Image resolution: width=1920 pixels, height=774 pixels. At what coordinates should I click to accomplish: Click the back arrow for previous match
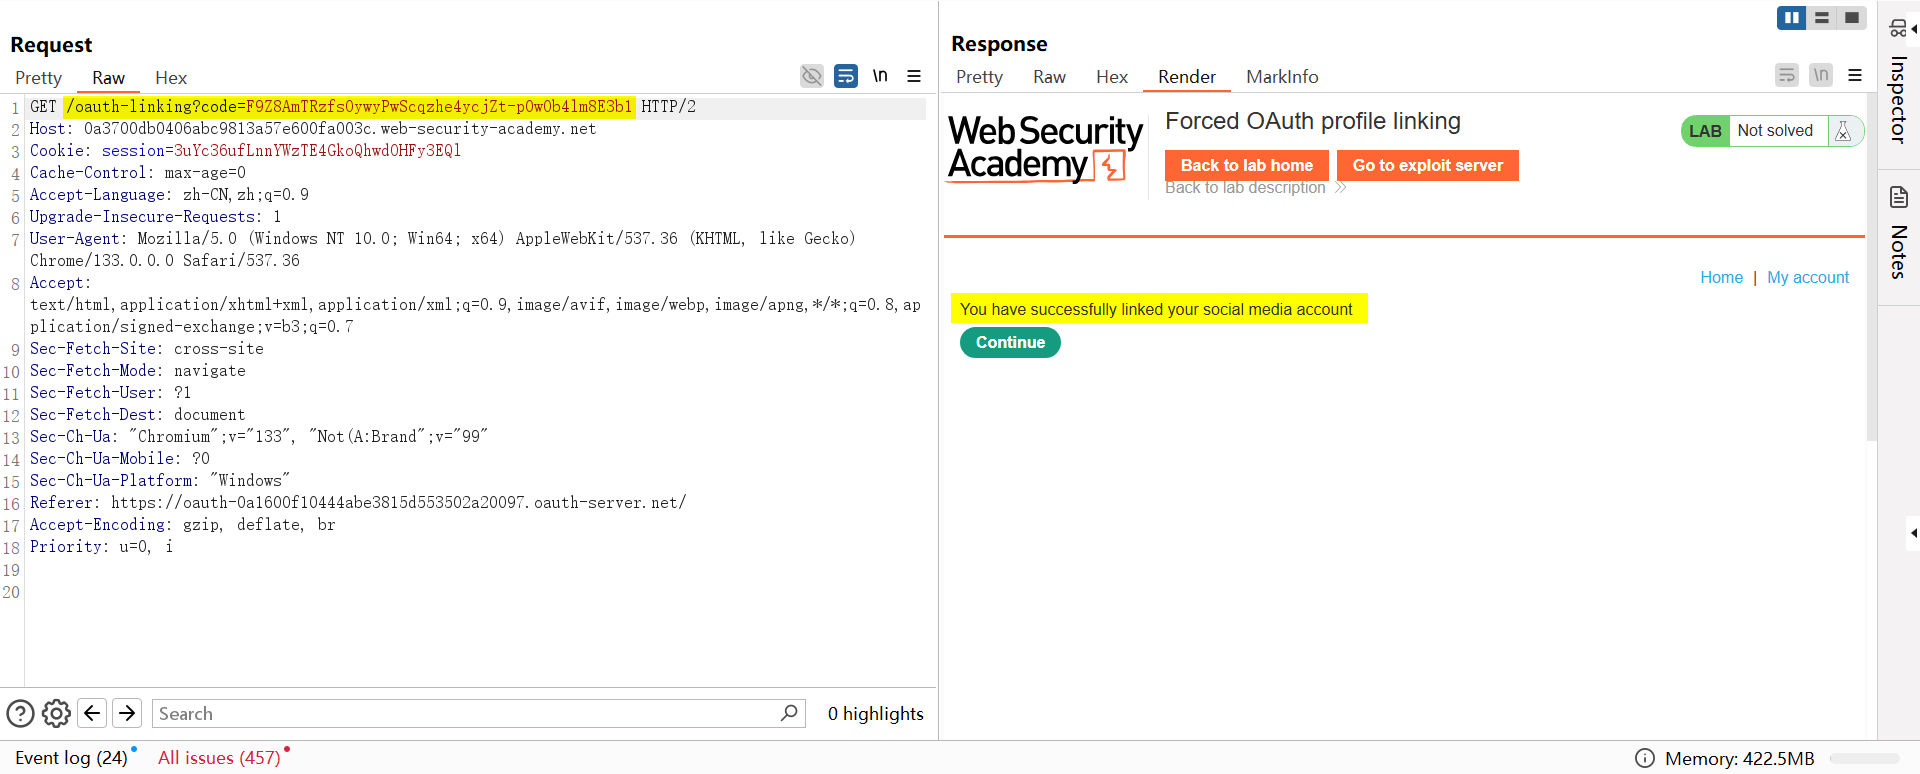click(92, 713)
